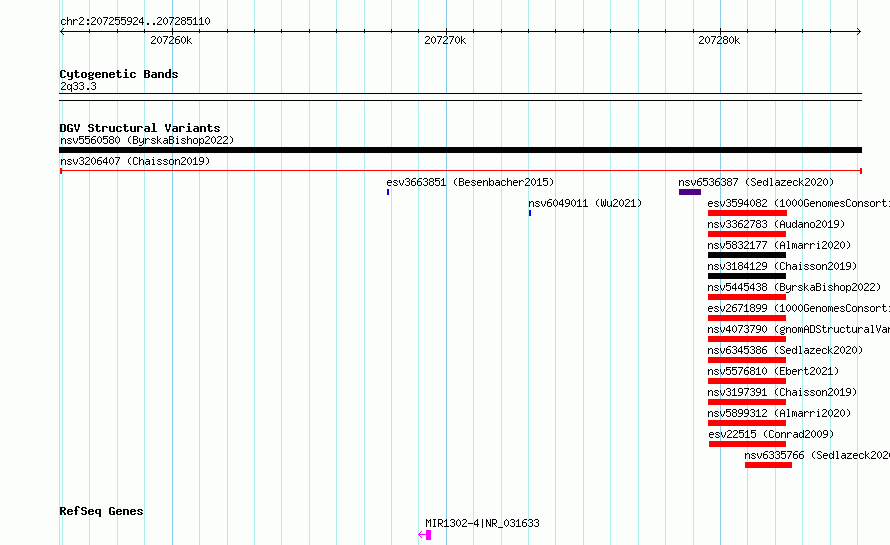Click the thick black bar of nsv5560580
Image resolution: width=890 pixels, height=545 pixels.
coord(460,150)
